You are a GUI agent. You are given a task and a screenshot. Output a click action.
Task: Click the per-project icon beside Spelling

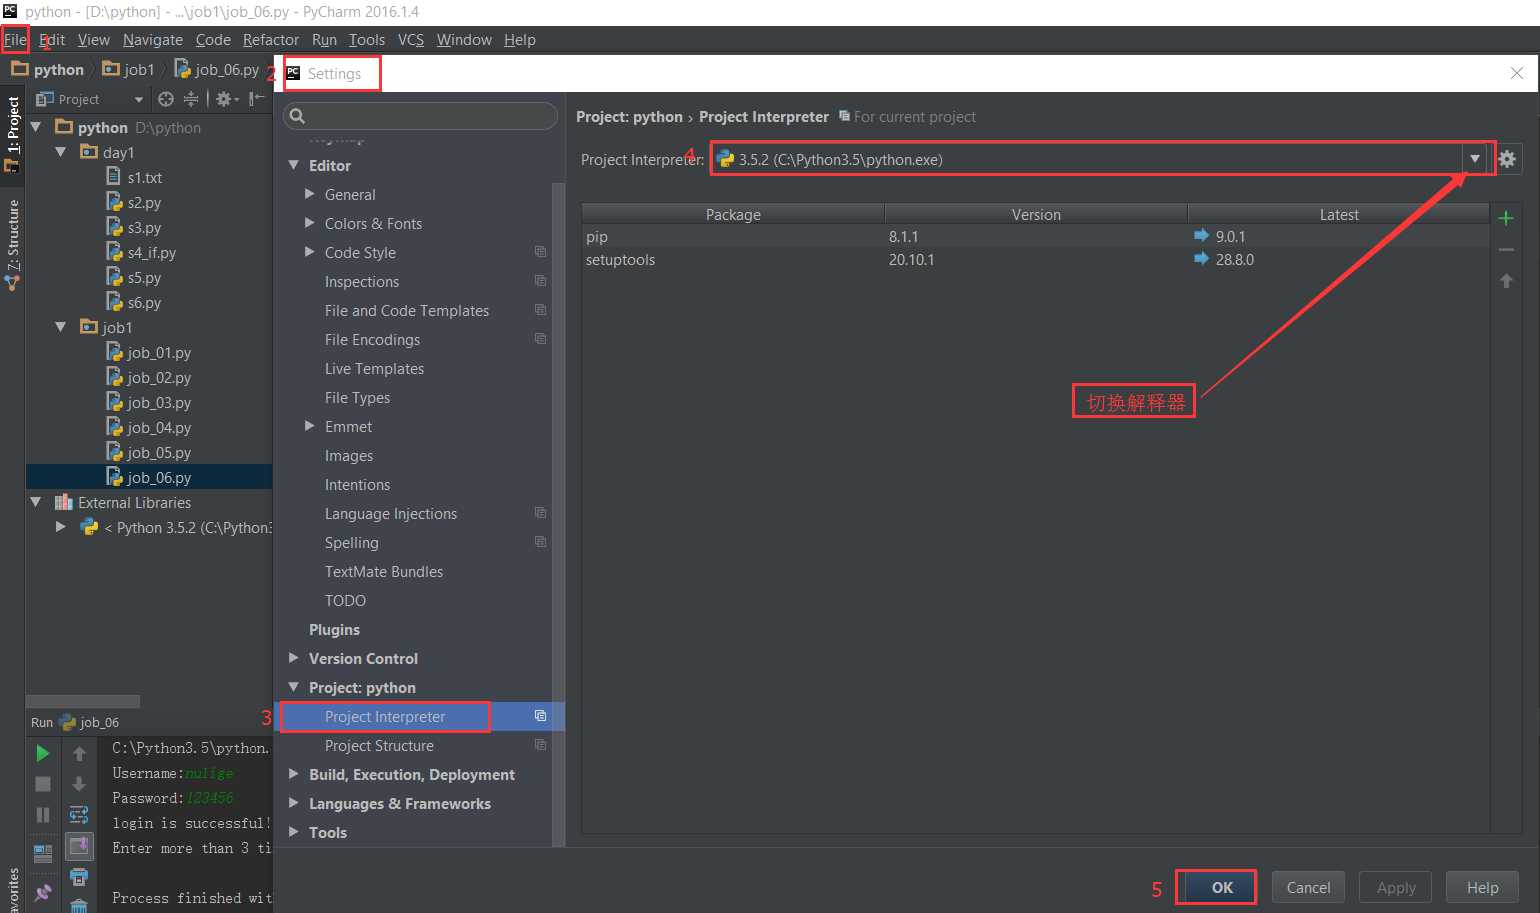point(540,542)
